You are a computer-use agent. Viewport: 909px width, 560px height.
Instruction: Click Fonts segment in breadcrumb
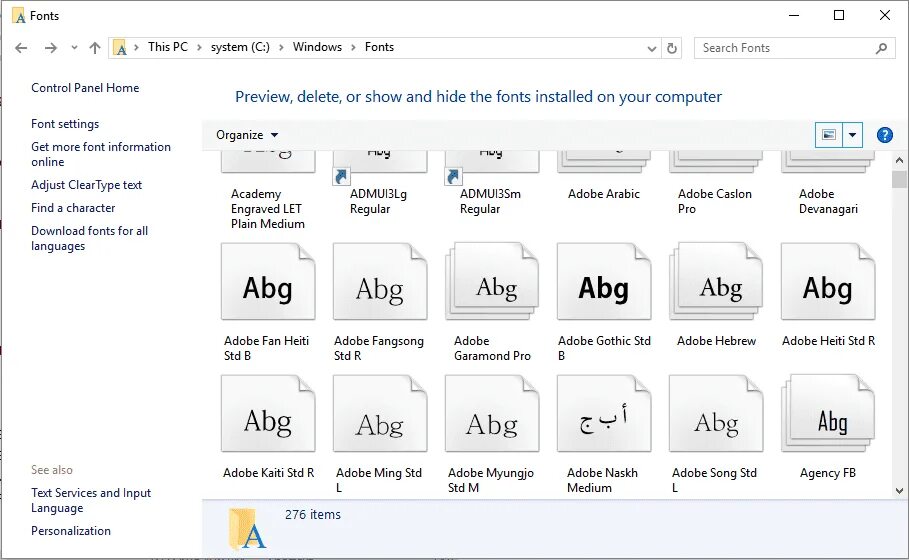pyautogui.click(x=379, y=47)
